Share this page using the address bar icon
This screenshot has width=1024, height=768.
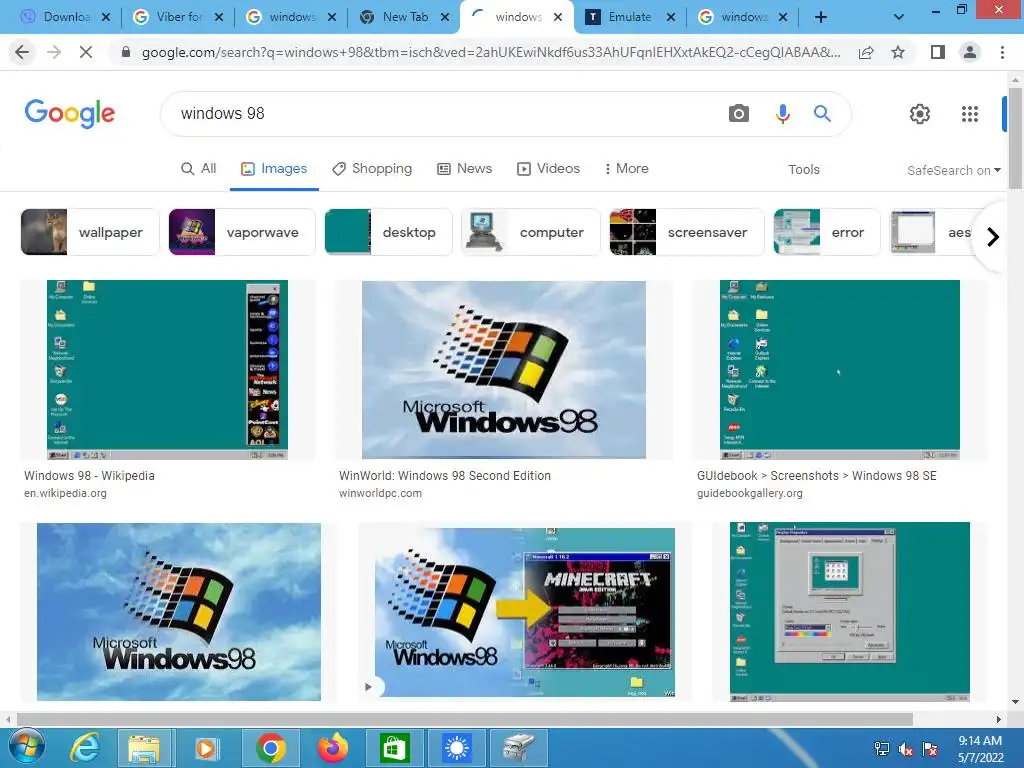[x=866, y=52]
